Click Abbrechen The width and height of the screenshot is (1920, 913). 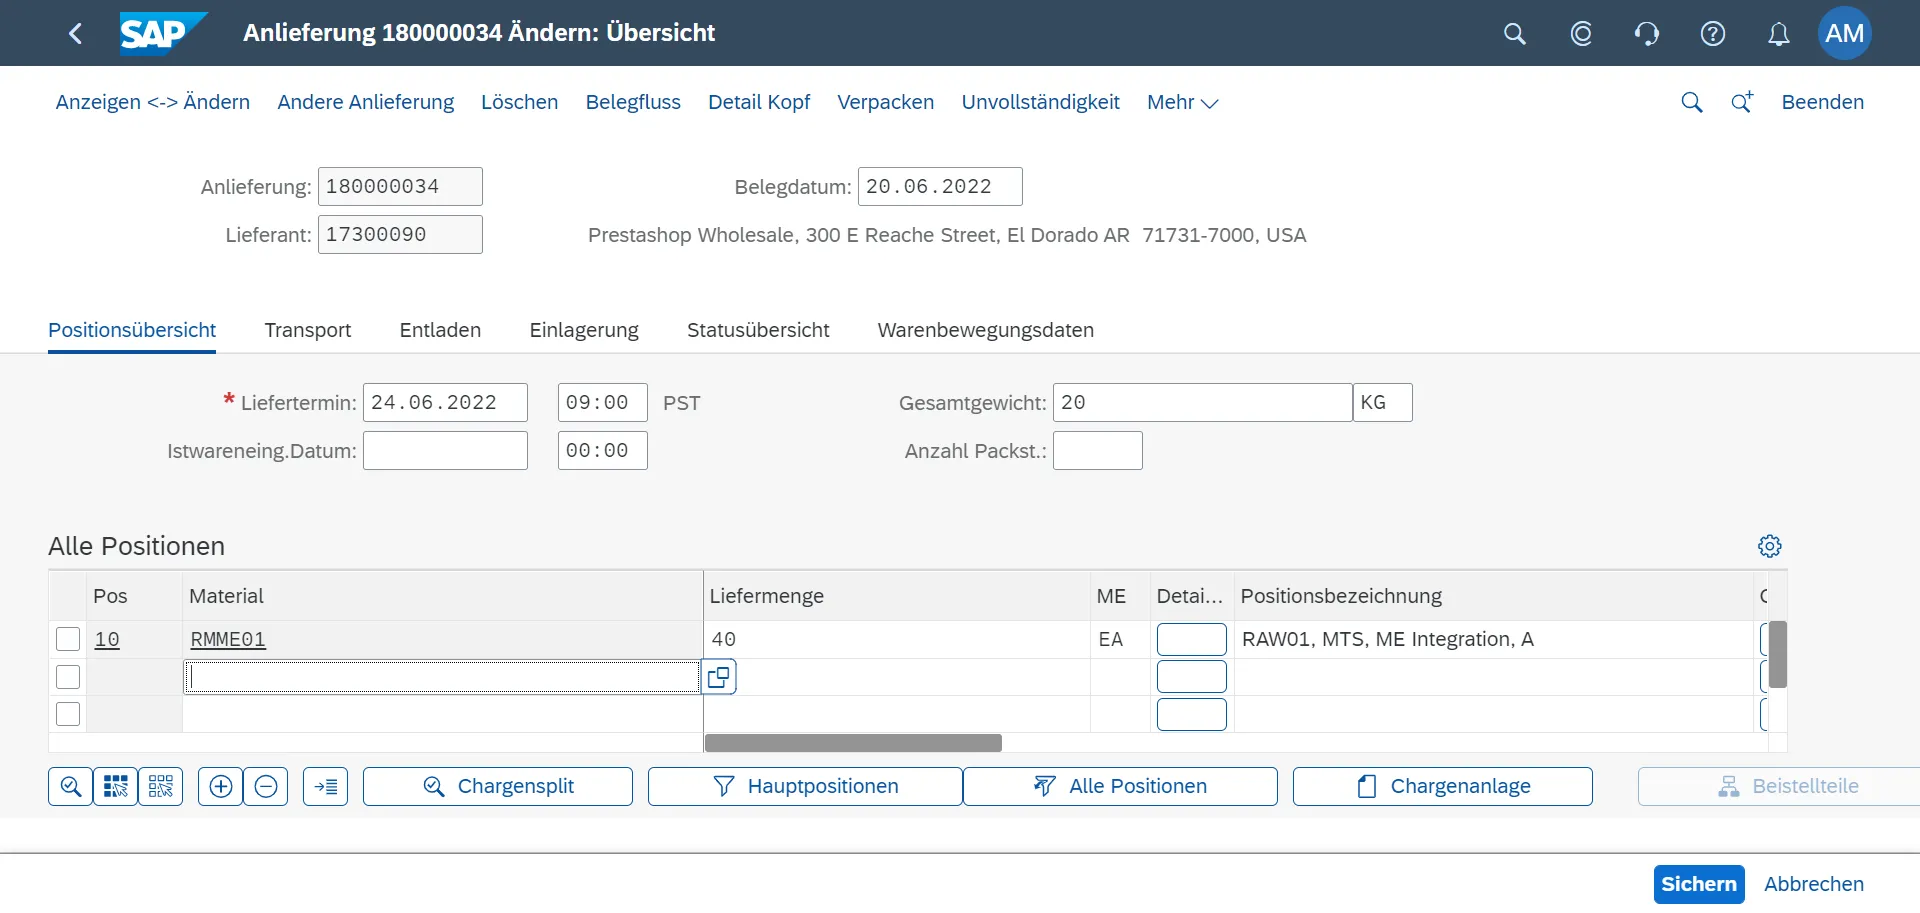click(1814, 884)
